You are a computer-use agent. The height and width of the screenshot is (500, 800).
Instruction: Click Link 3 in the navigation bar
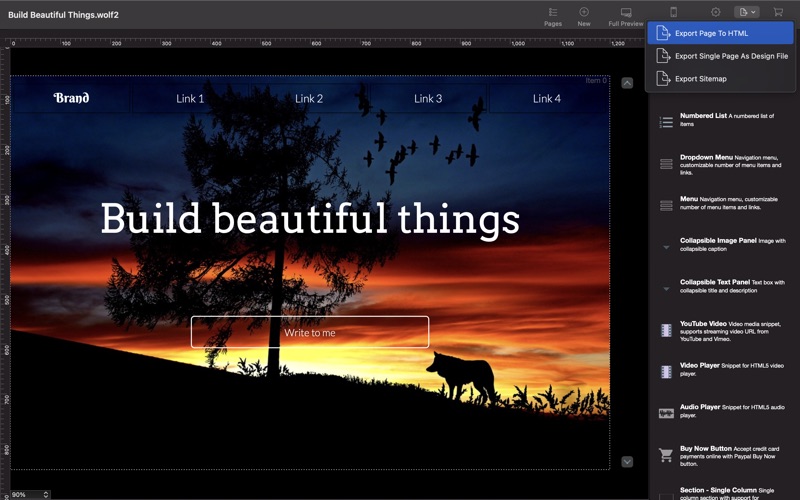(428, 98)
